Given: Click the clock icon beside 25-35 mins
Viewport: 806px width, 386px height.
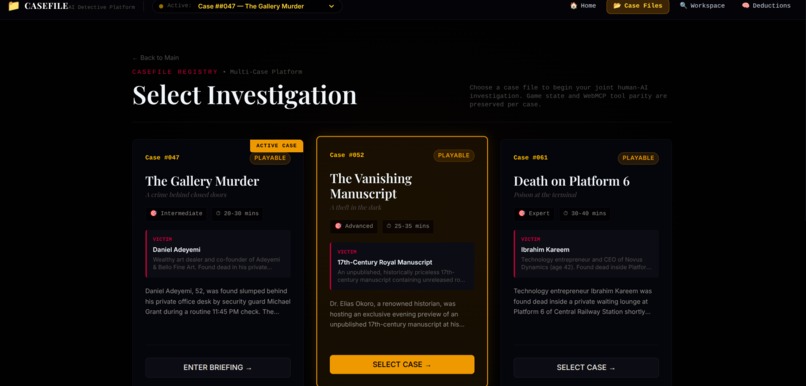Looking at the screenshot, I should pyautogui.click(x=389, y=226).
